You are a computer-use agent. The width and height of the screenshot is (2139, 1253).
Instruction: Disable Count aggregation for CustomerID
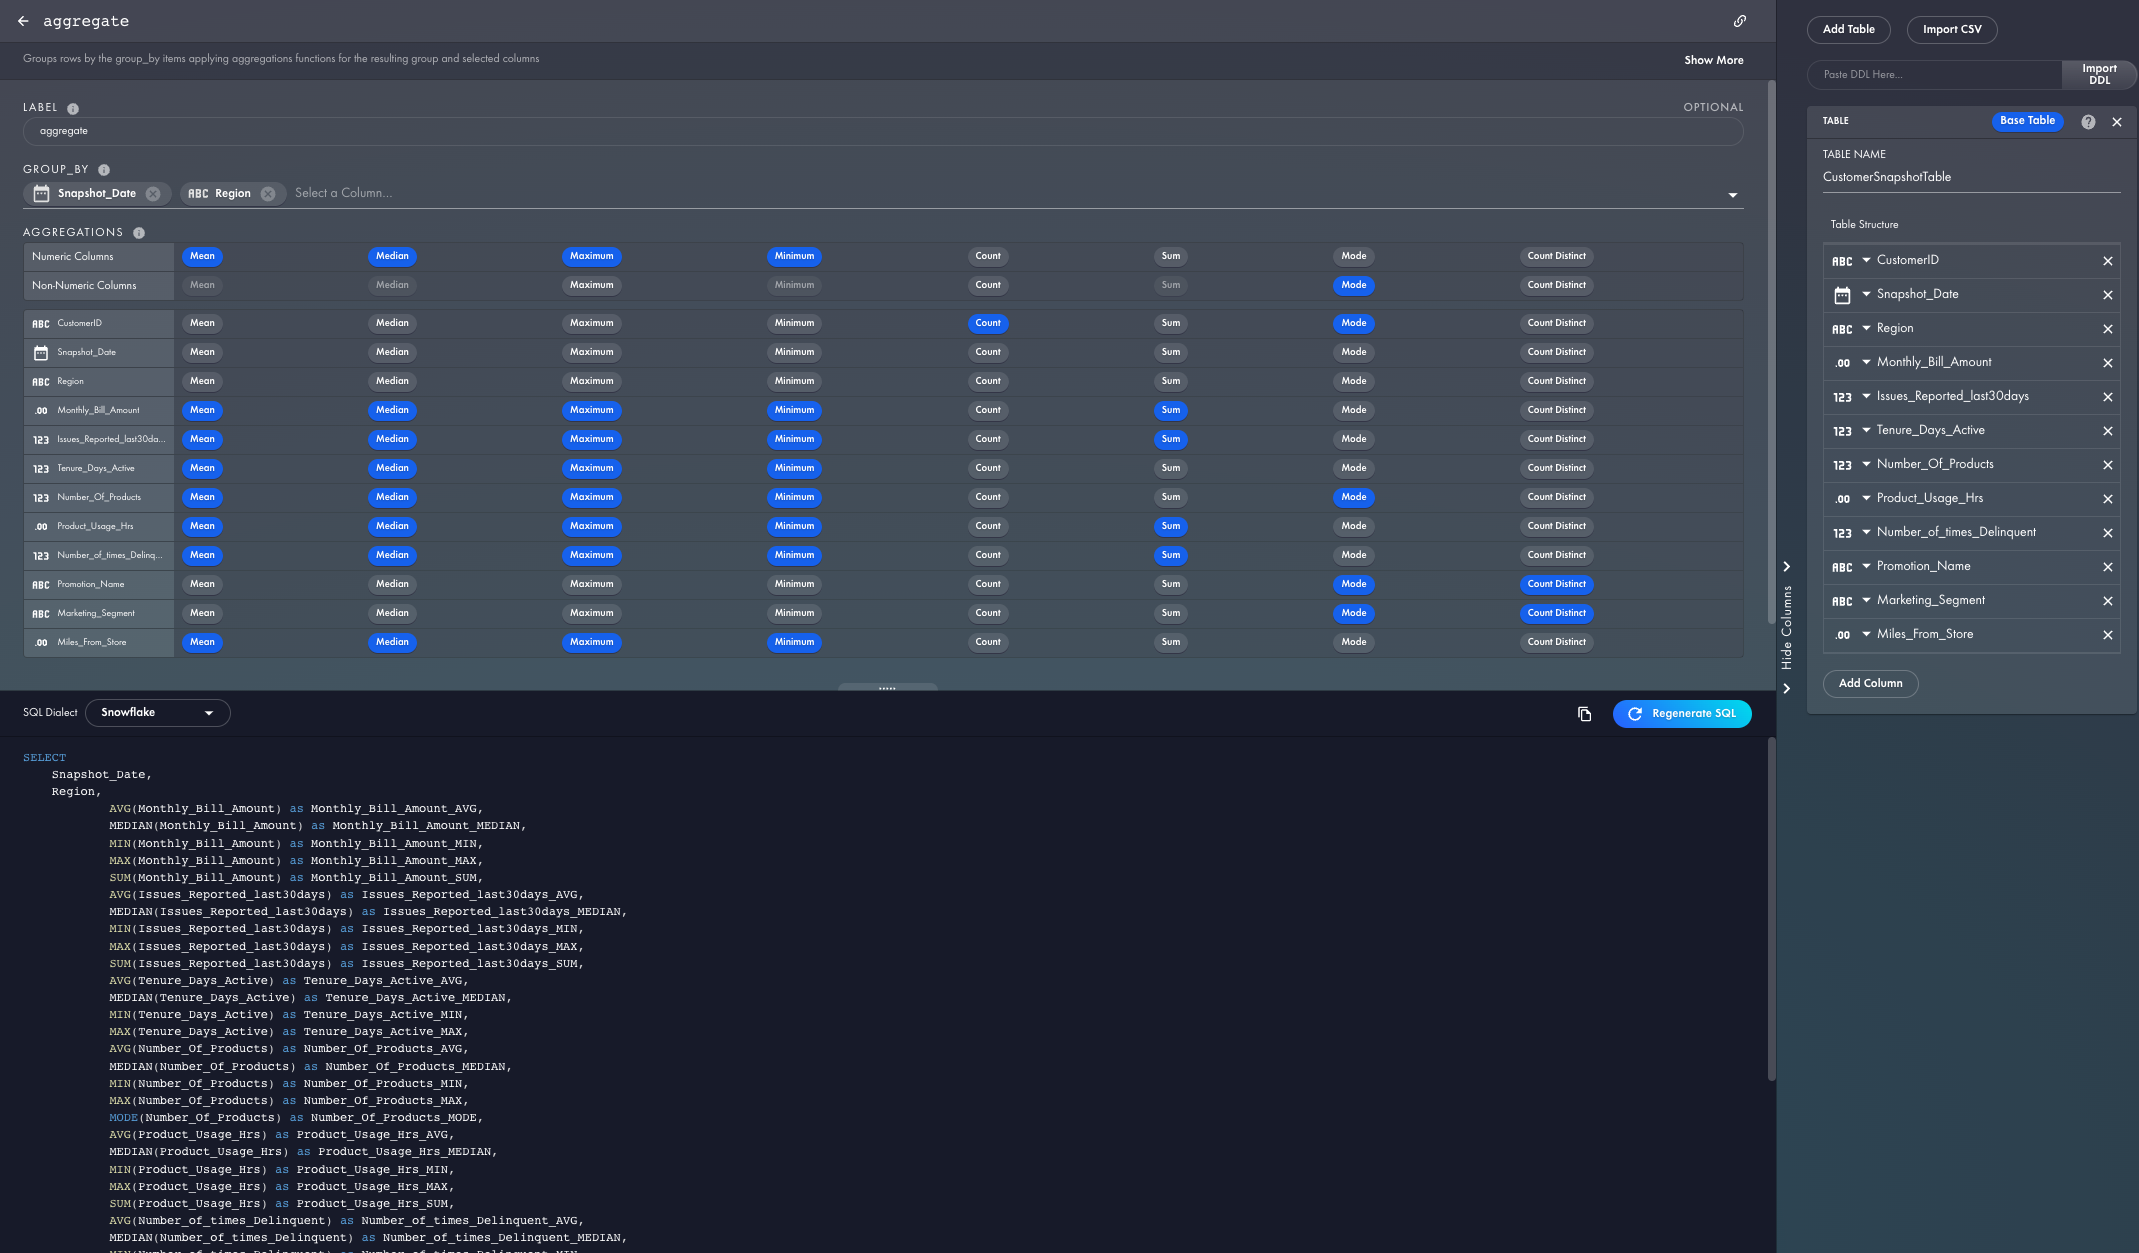point(987,323)
